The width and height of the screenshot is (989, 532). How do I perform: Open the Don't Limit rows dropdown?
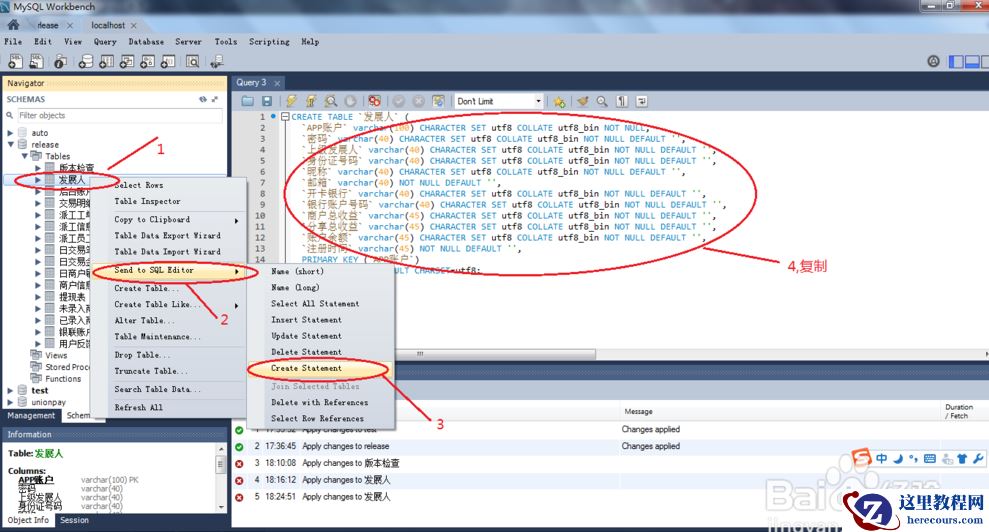(x=538, y=101)
